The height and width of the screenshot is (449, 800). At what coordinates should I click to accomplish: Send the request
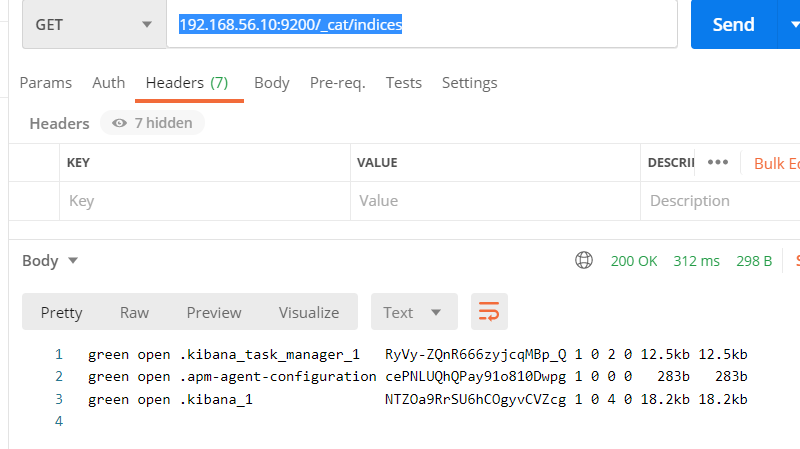pyautogui.click(x=733, y=24)
